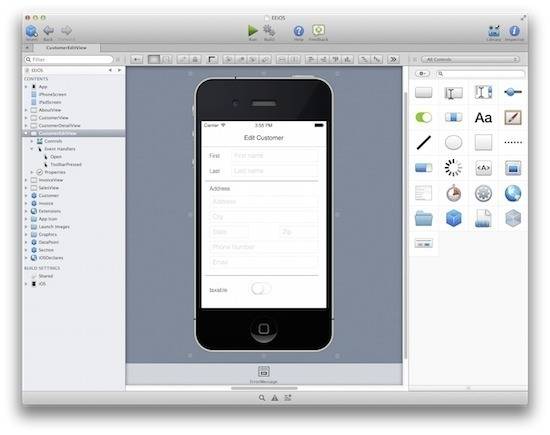Click the First name text field

pos(275,155)
